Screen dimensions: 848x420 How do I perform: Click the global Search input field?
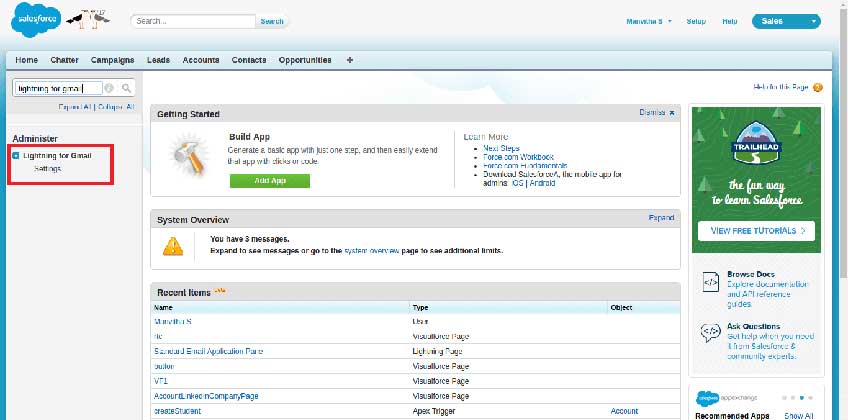pyautogui.click(x=193, y=21)
